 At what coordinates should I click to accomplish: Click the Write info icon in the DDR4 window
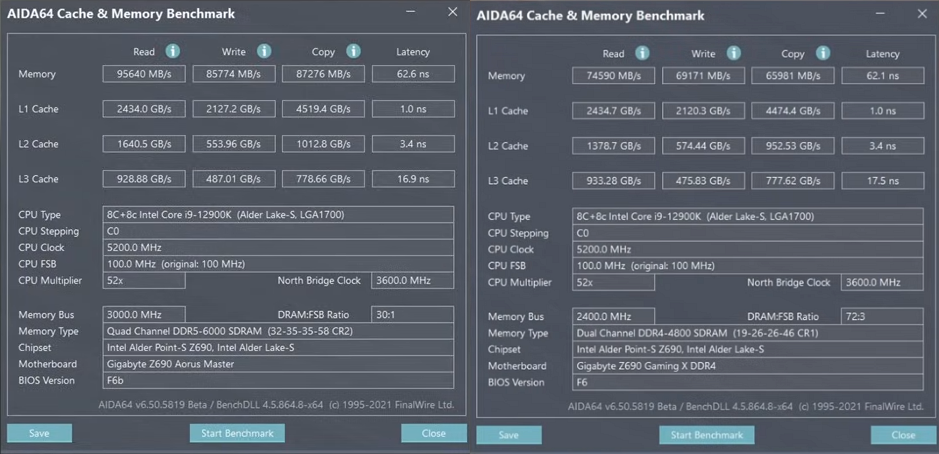pos(733,54)
